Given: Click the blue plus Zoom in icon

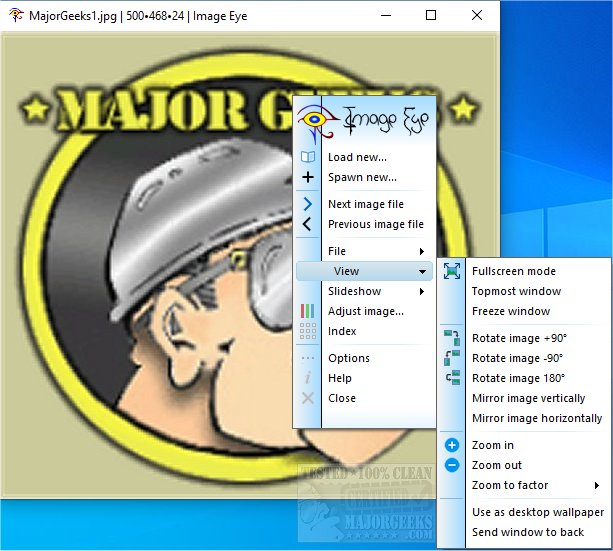Looking at the screenshot, I should click(x=452, y=445).
